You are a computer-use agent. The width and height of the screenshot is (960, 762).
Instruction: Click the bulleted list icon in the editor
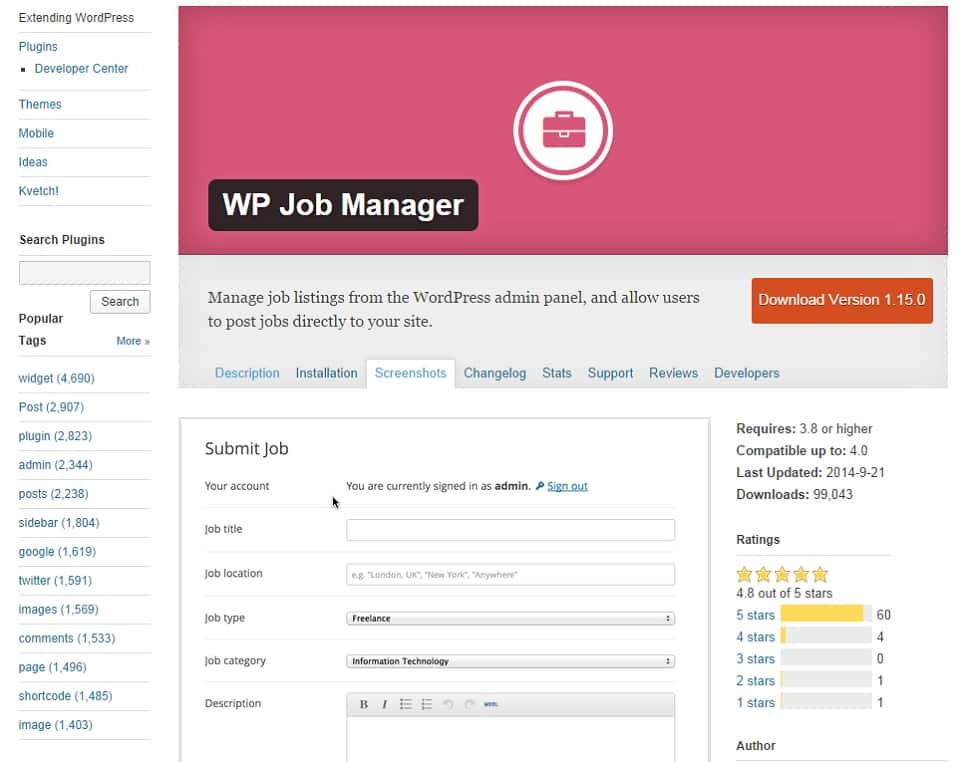tap(406, 703)
